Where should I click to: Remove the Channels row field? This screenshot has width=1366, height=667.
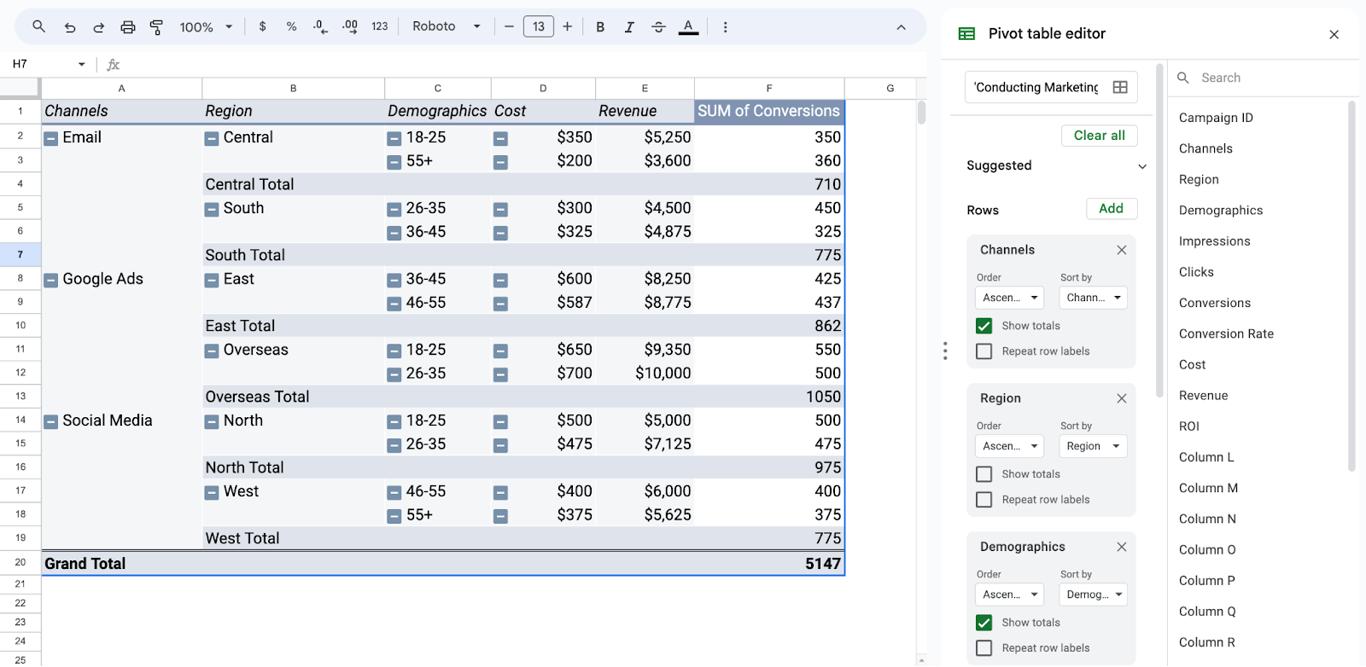pos(1121,250)
